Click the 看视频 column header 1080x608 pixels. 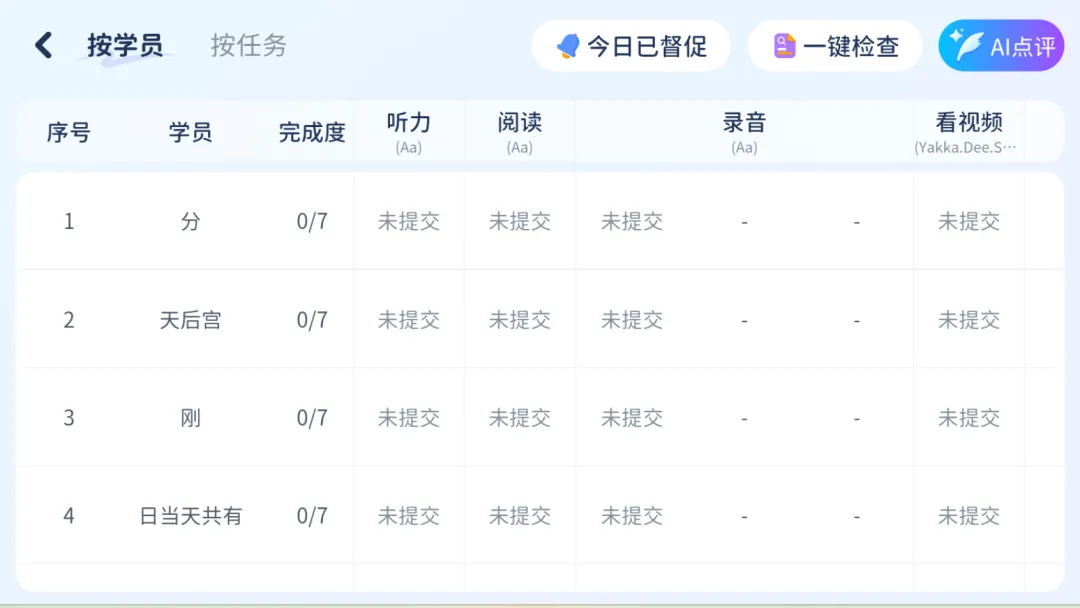pyautogui.click(x=968, y=124)
